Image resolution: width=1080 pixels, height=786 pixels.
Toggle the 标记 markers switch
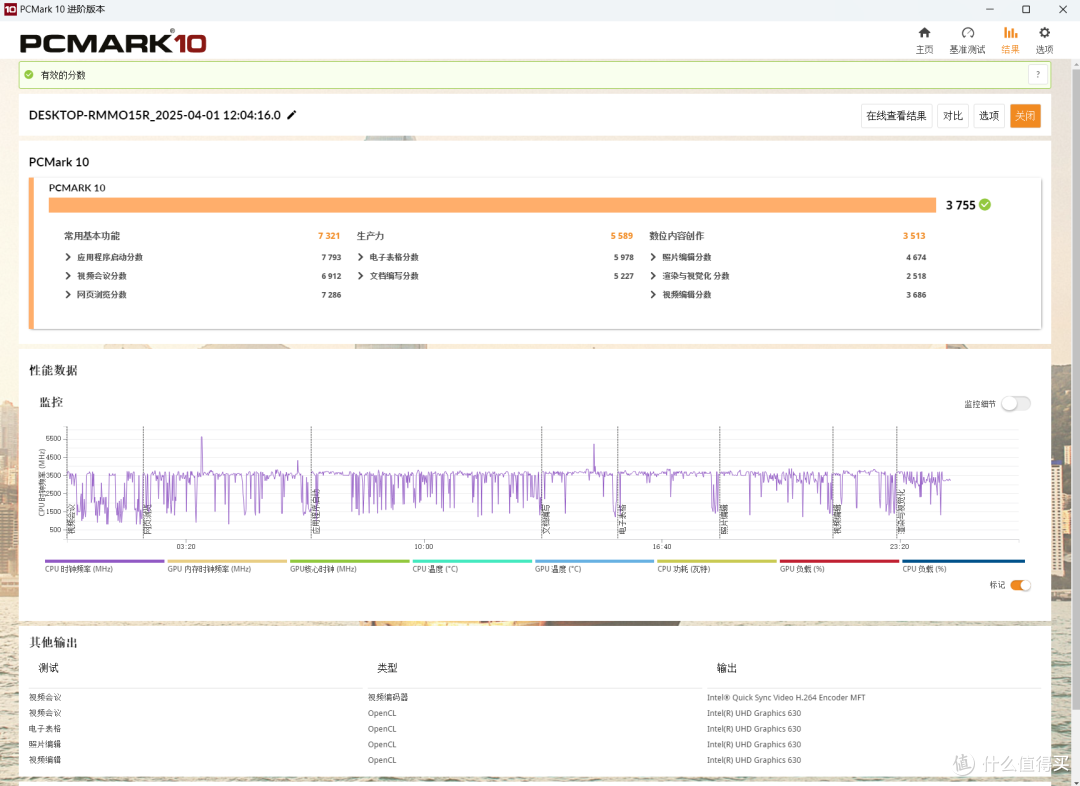(x=1020, y=585)
